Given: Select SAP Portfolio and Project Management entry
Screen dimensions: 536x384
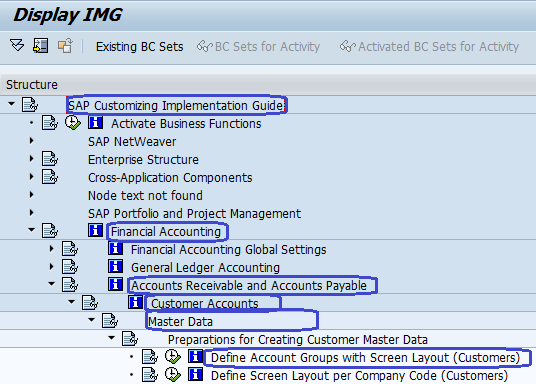Looking at the screenshot, I should (x=195, y=213).
